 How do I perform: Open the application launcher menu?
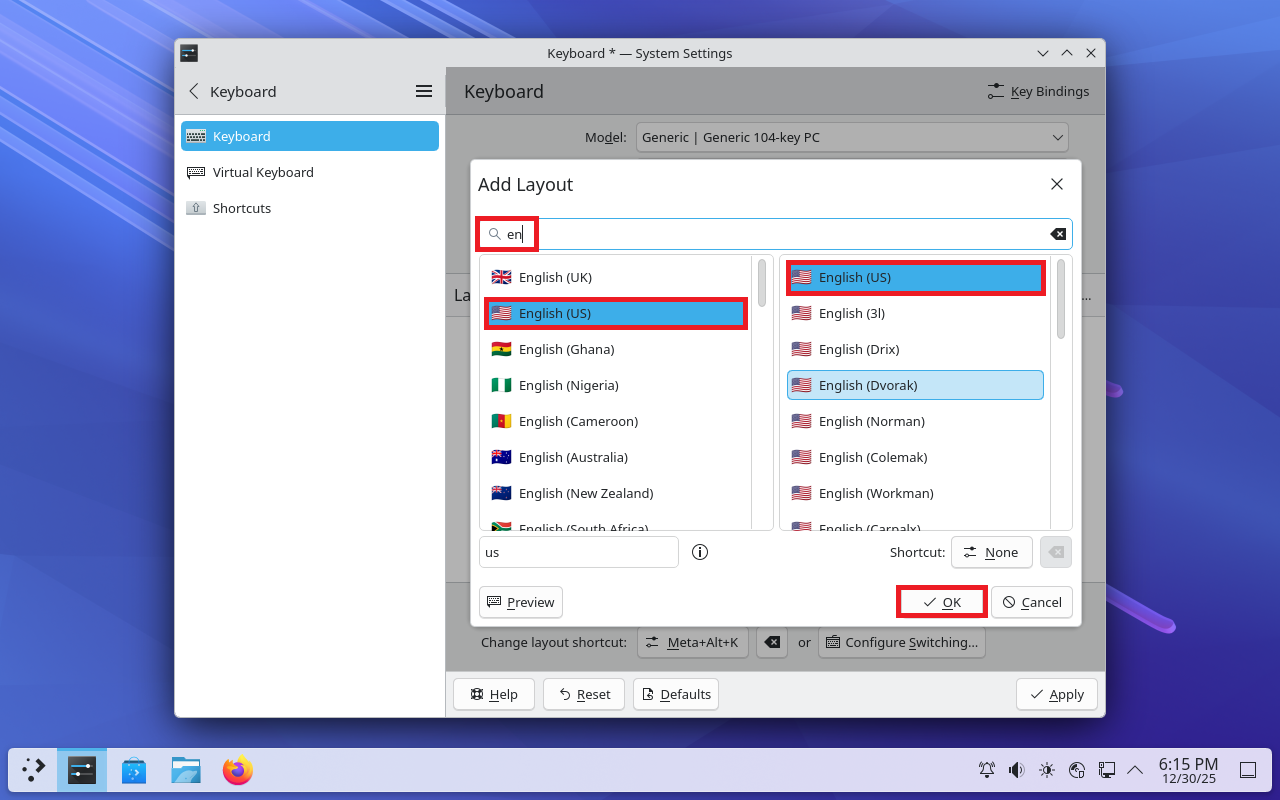[x=34, y=770]
